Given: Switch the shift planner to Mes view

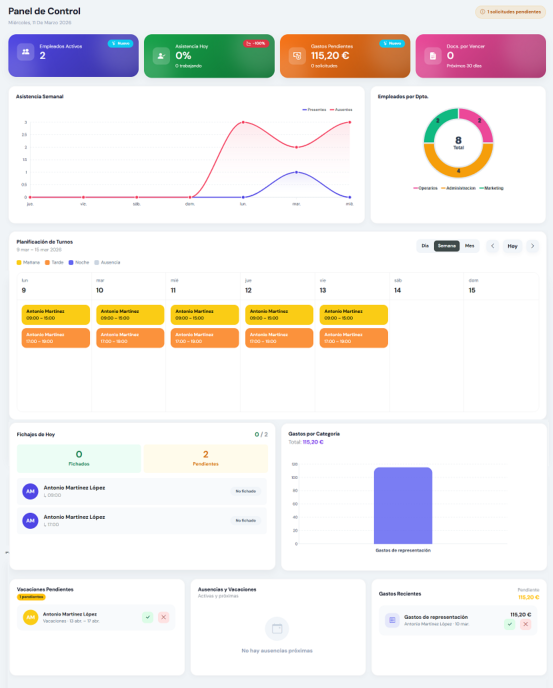Looking at the screenshot, I should click(x=470, y=246).
